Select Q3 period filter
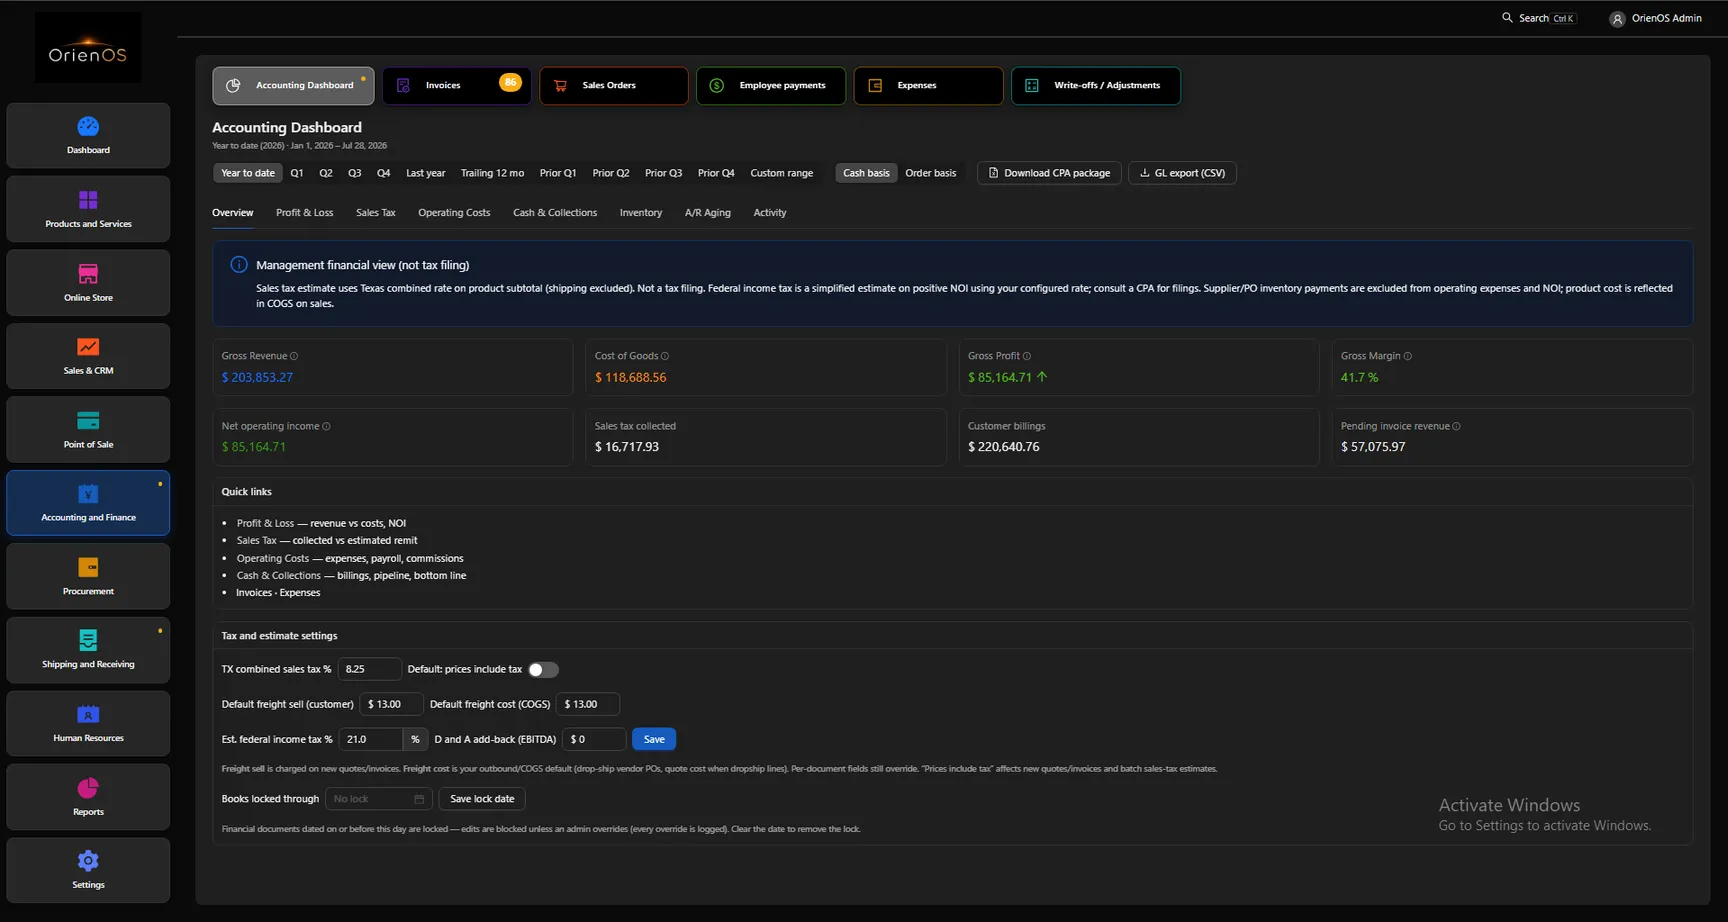1728x922 pixels. 355,173
